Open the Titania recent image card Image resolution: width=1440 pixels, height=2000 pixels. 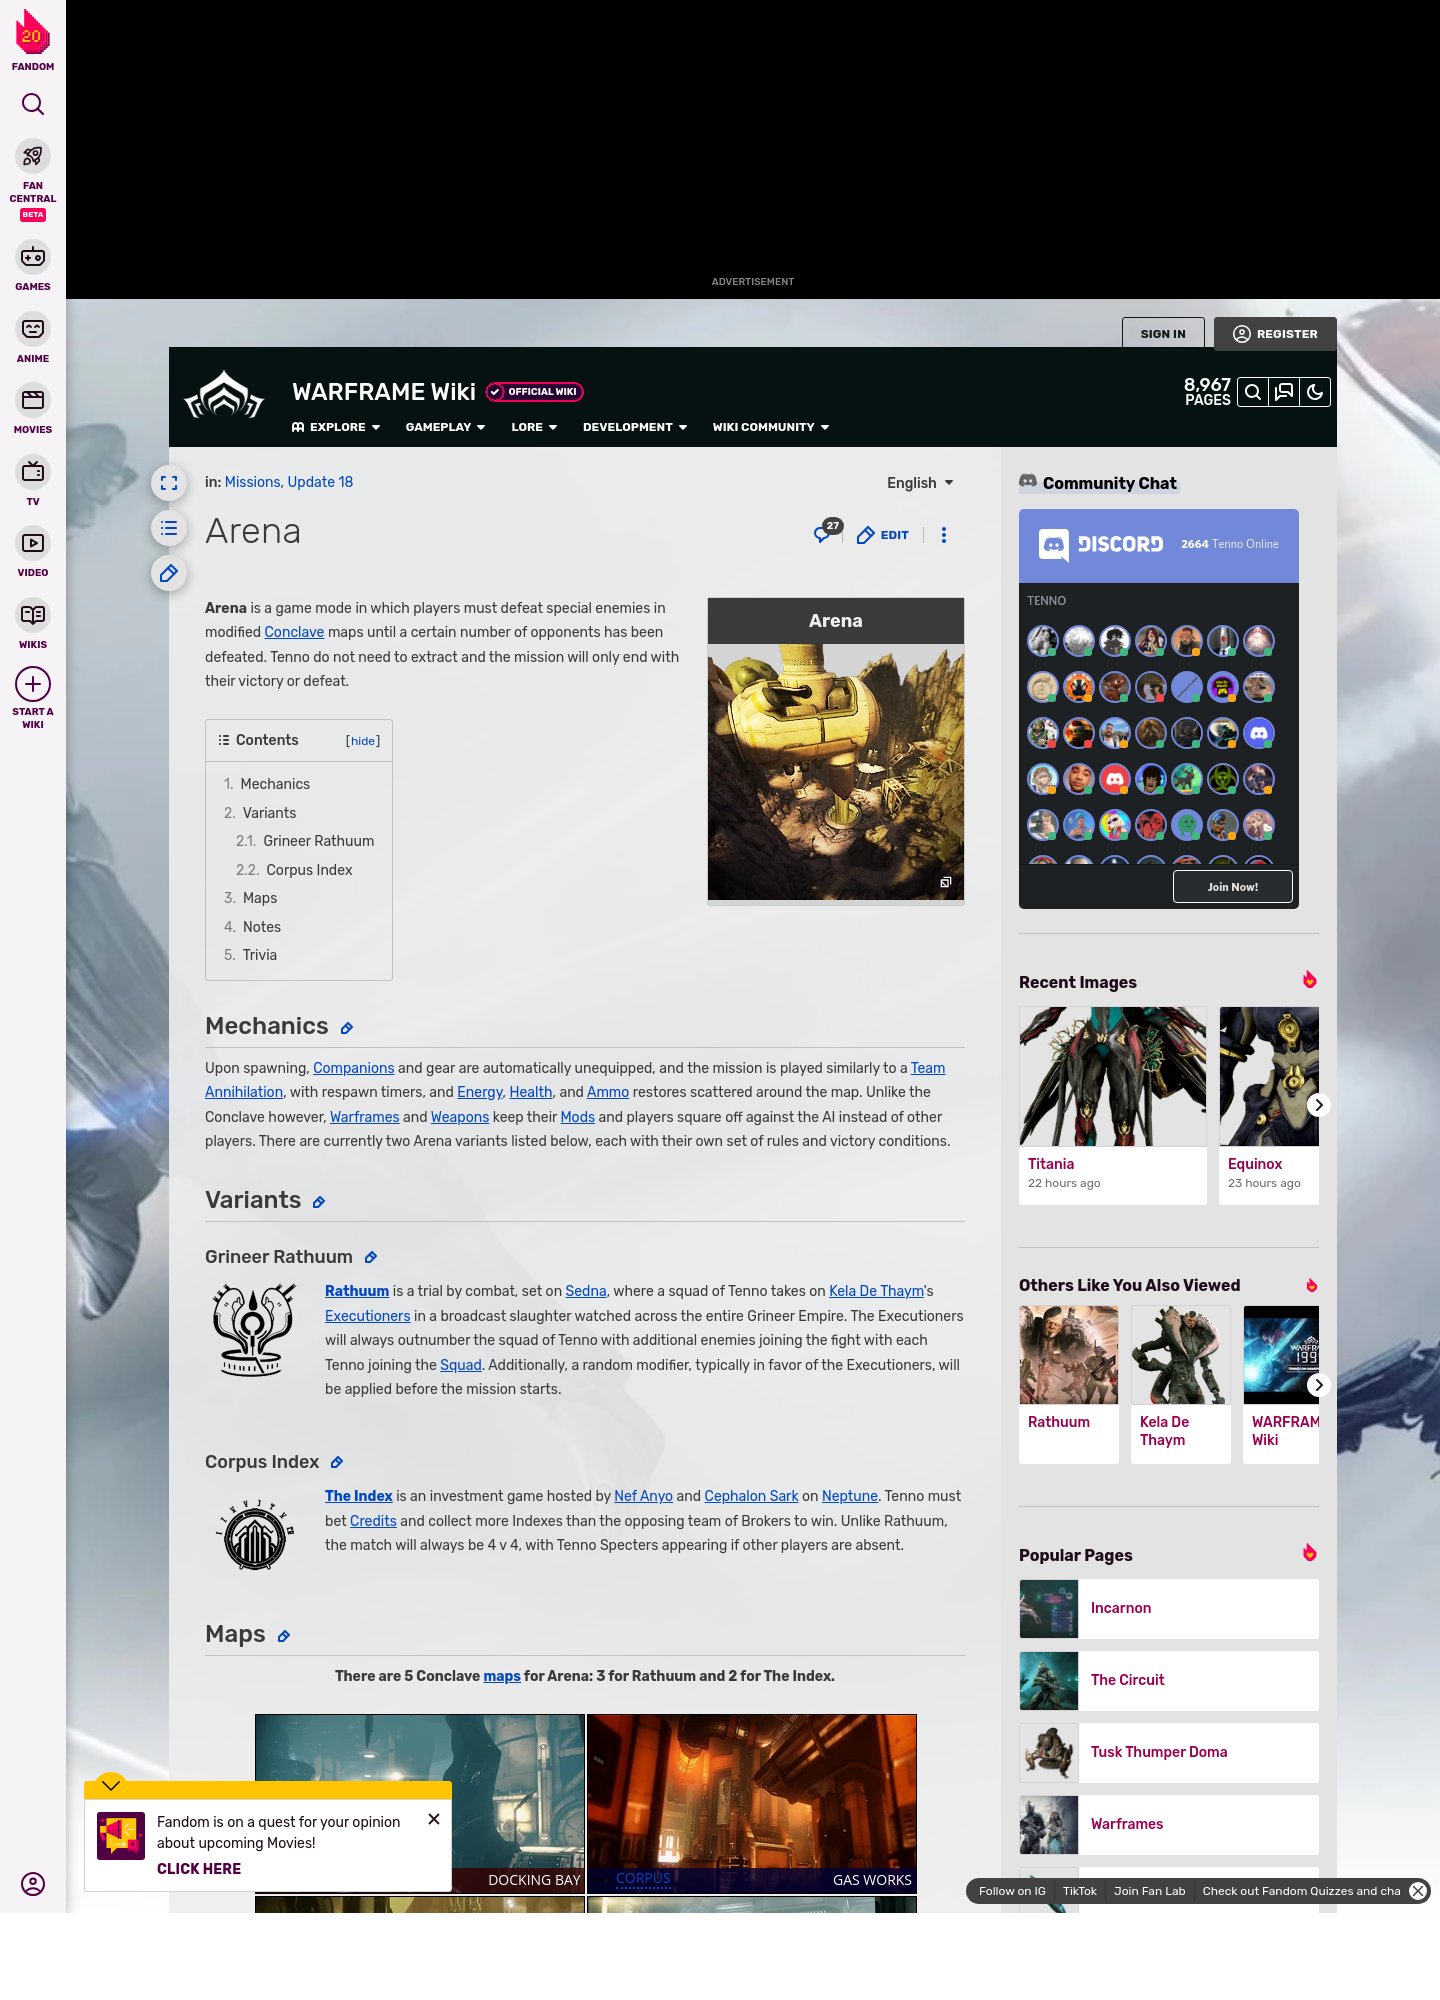pyautogui.click(x=1113, y=1105)
